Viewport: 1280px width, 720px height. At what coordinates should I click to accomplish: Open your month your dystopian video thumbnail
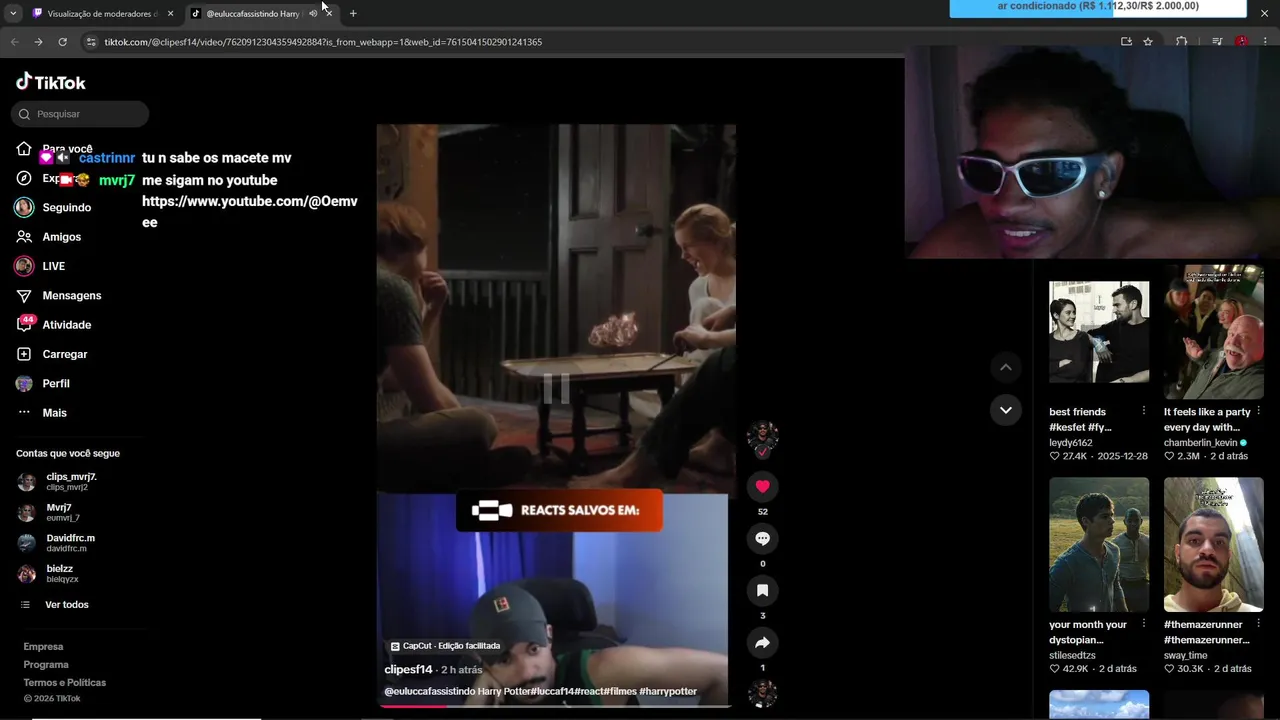(1099, 545)
